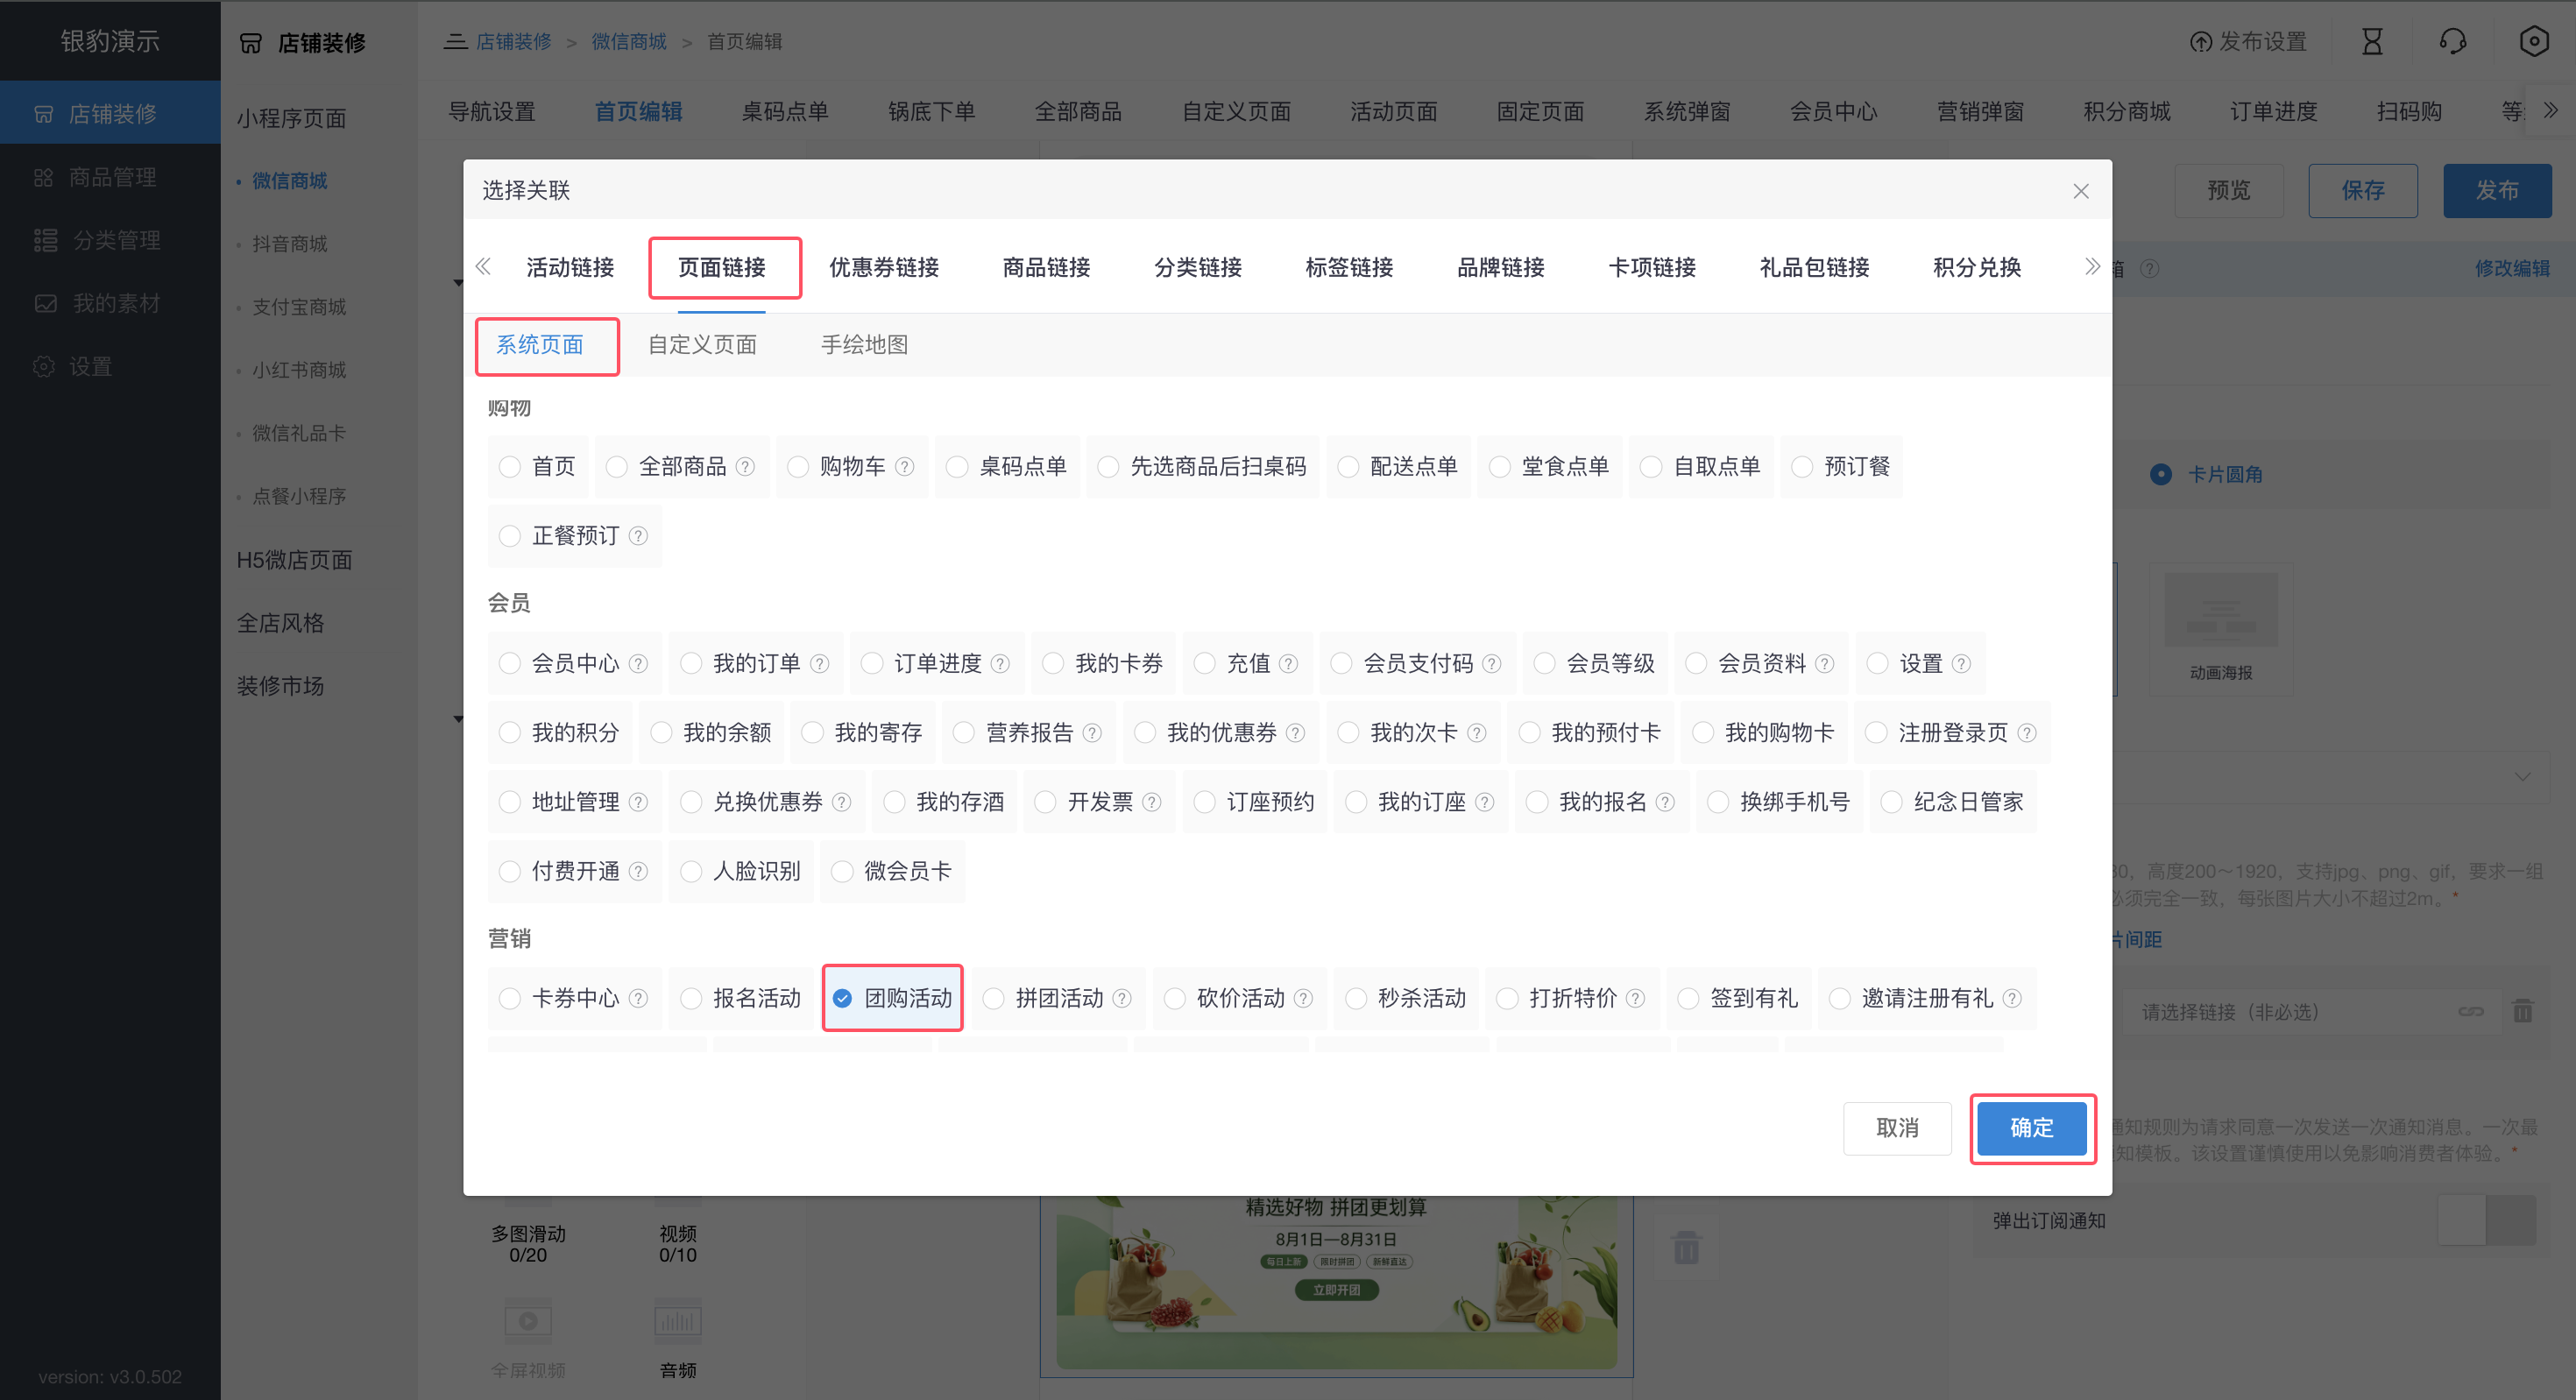The image size is (2576, 1400).
Task: Click the 保存 button
Action: (x=2363, y=190)
